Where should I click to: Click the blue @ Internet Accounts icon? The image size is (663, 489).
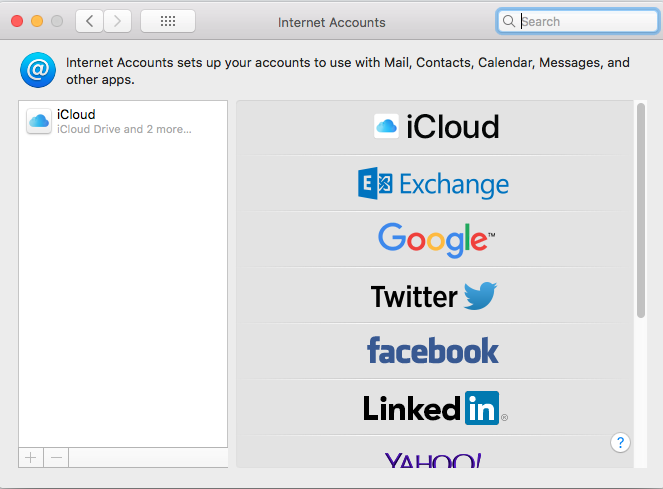click(x=38, y=70)
